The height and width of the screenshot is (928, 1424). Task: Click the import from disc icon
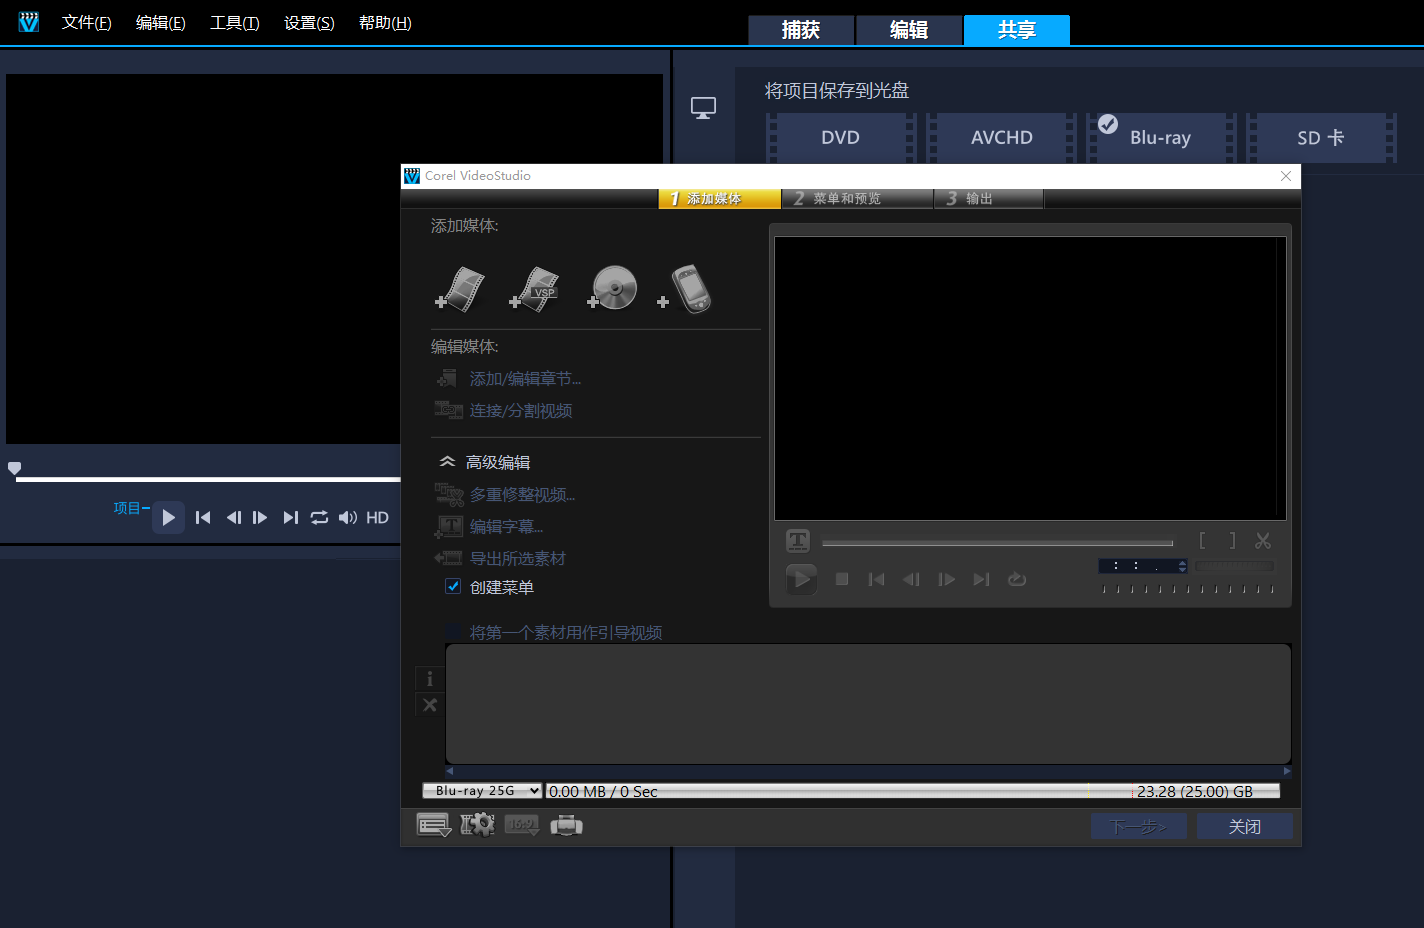(612, 289)
